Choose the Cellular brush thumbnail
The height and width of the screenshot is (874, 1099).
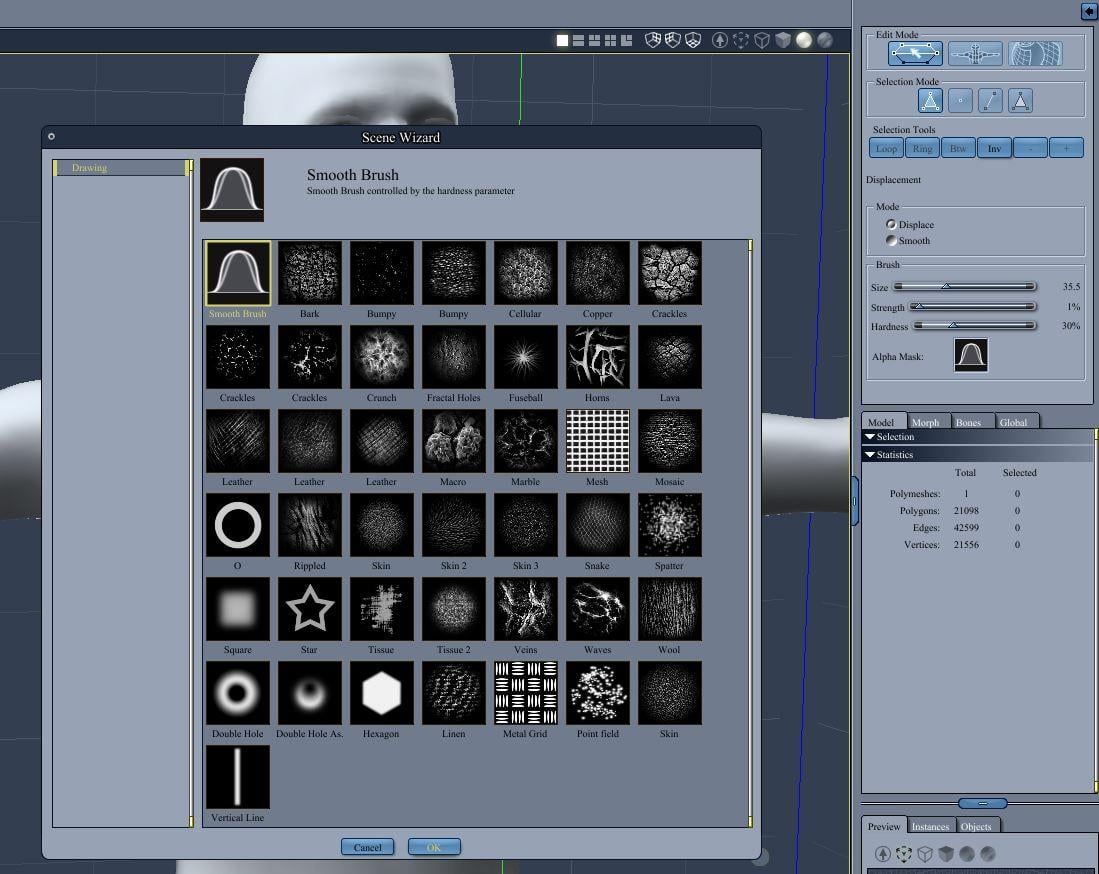[526, 273]
